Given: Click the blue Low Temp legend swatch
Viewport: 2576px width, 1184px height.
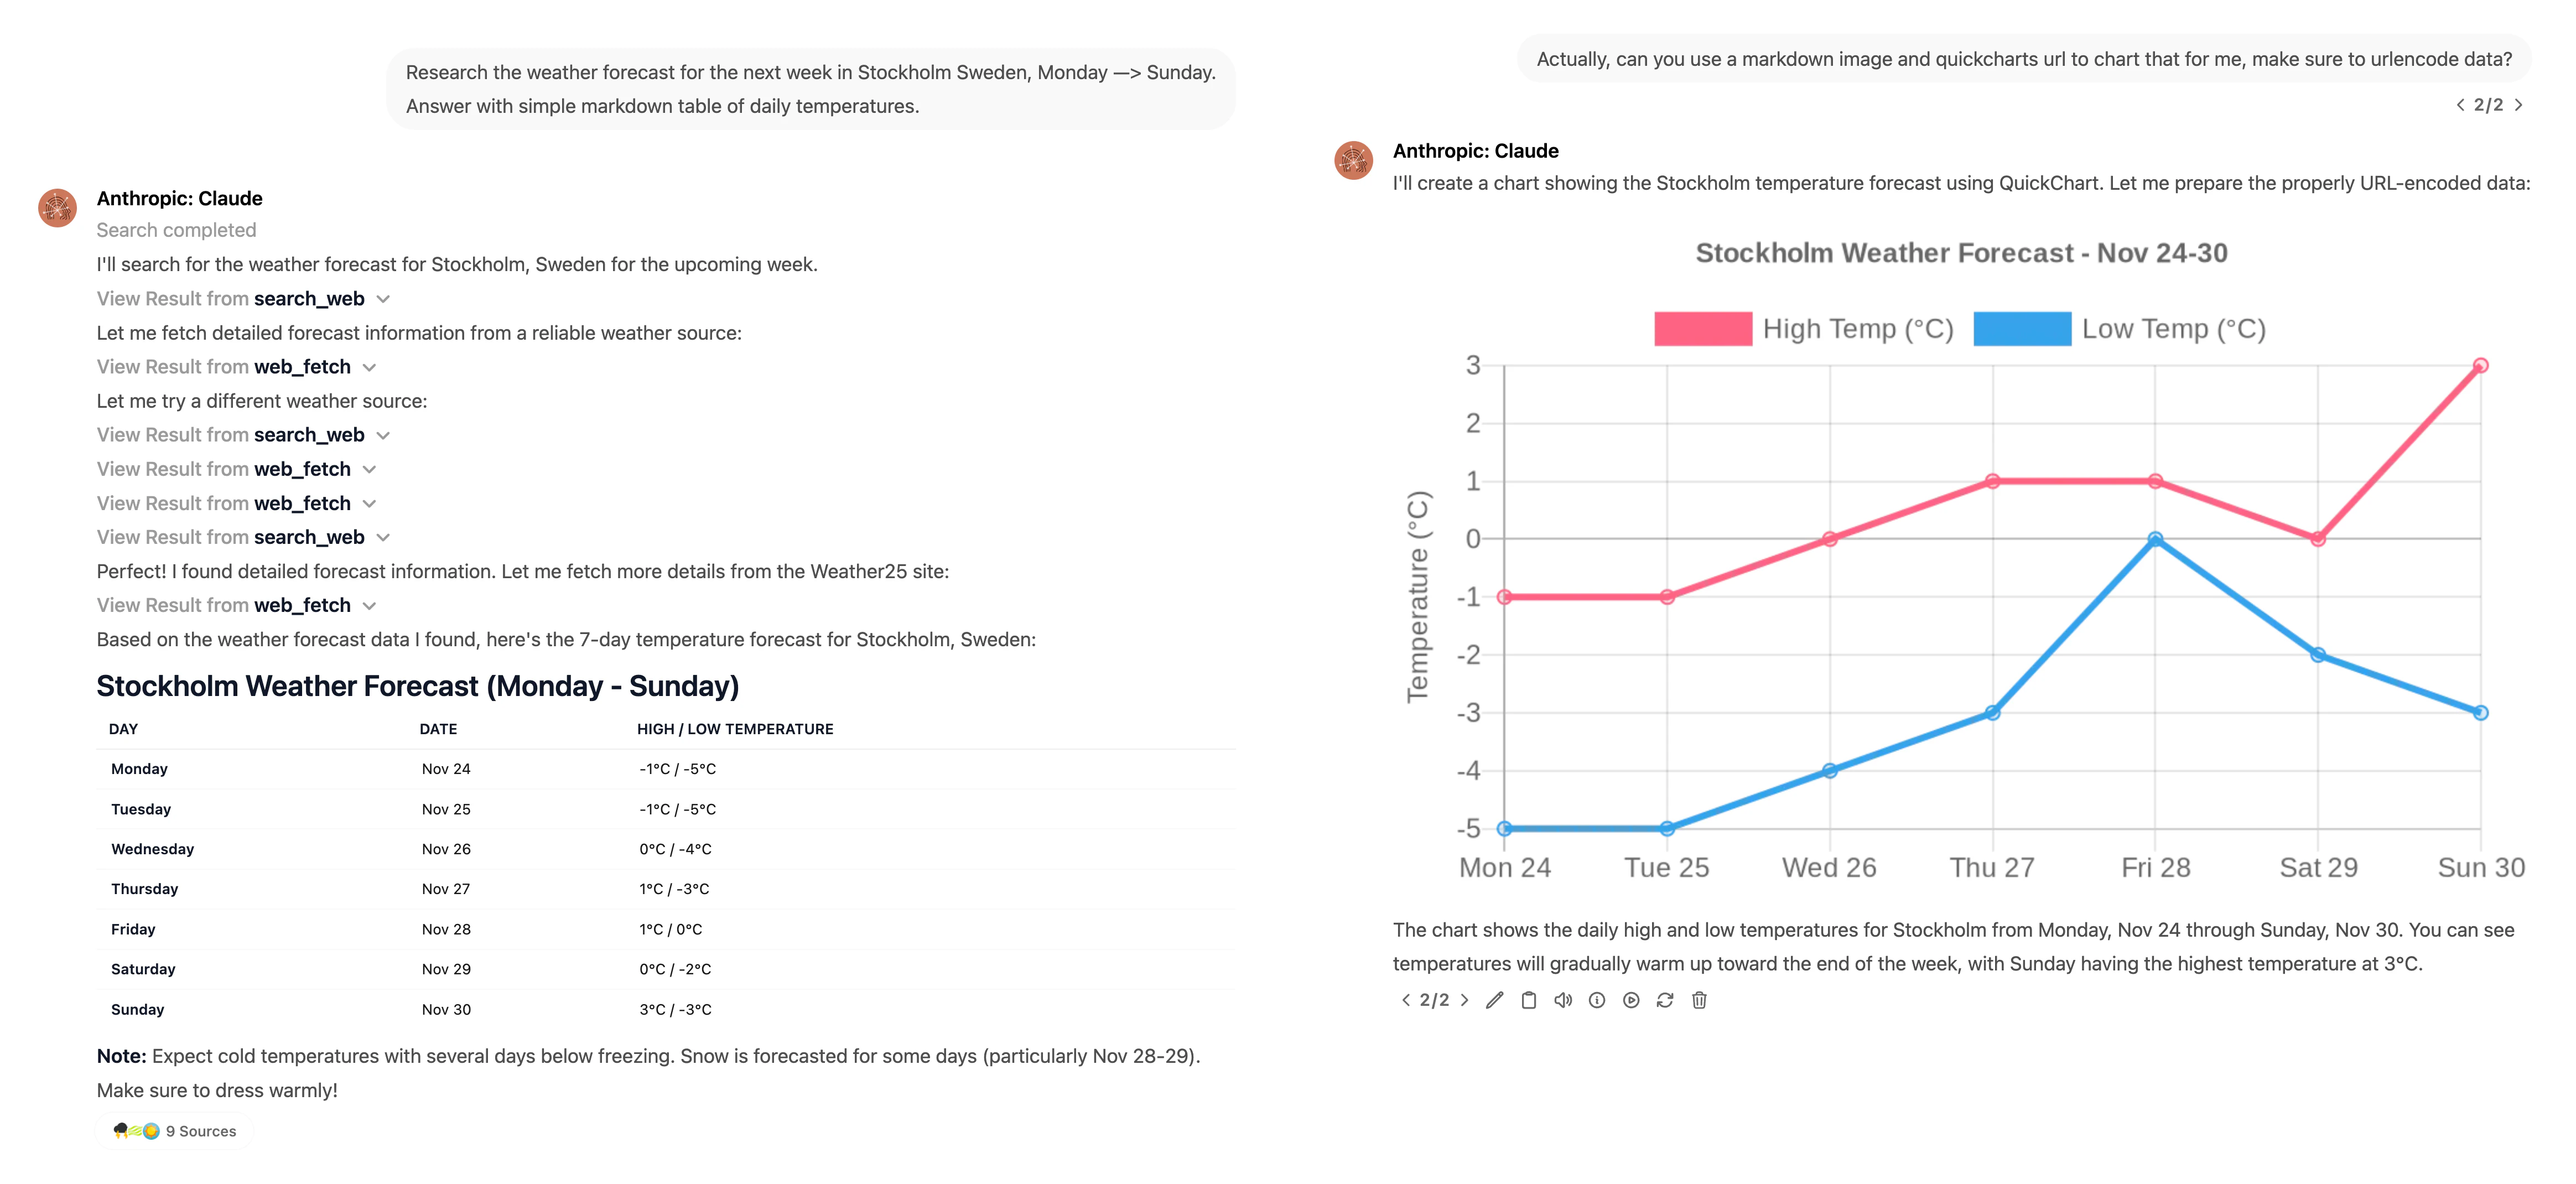Looking at the screenshot, I should click(x=2021, y=329).
